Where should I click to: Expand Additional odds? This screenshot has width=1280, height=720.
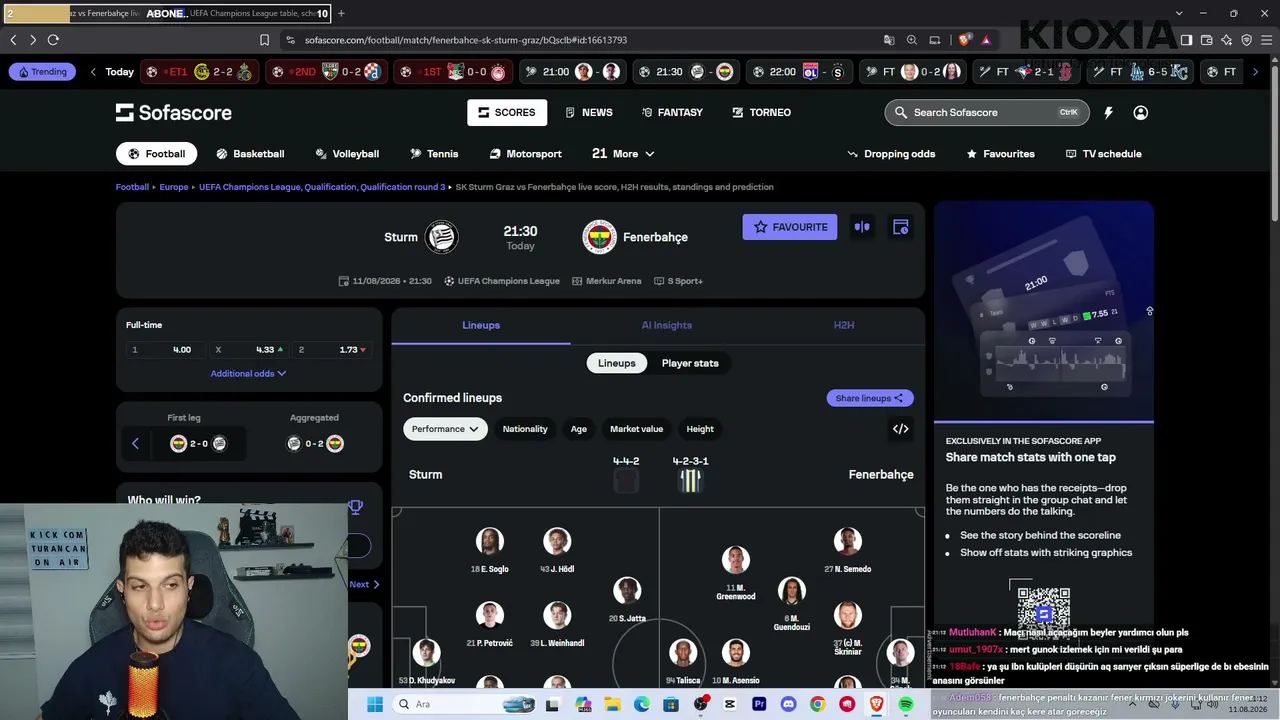[248, 374]
